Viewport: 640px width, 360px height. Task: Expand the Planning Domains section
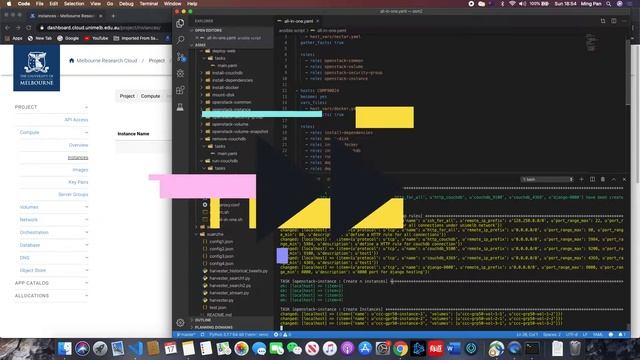point(231,327)
